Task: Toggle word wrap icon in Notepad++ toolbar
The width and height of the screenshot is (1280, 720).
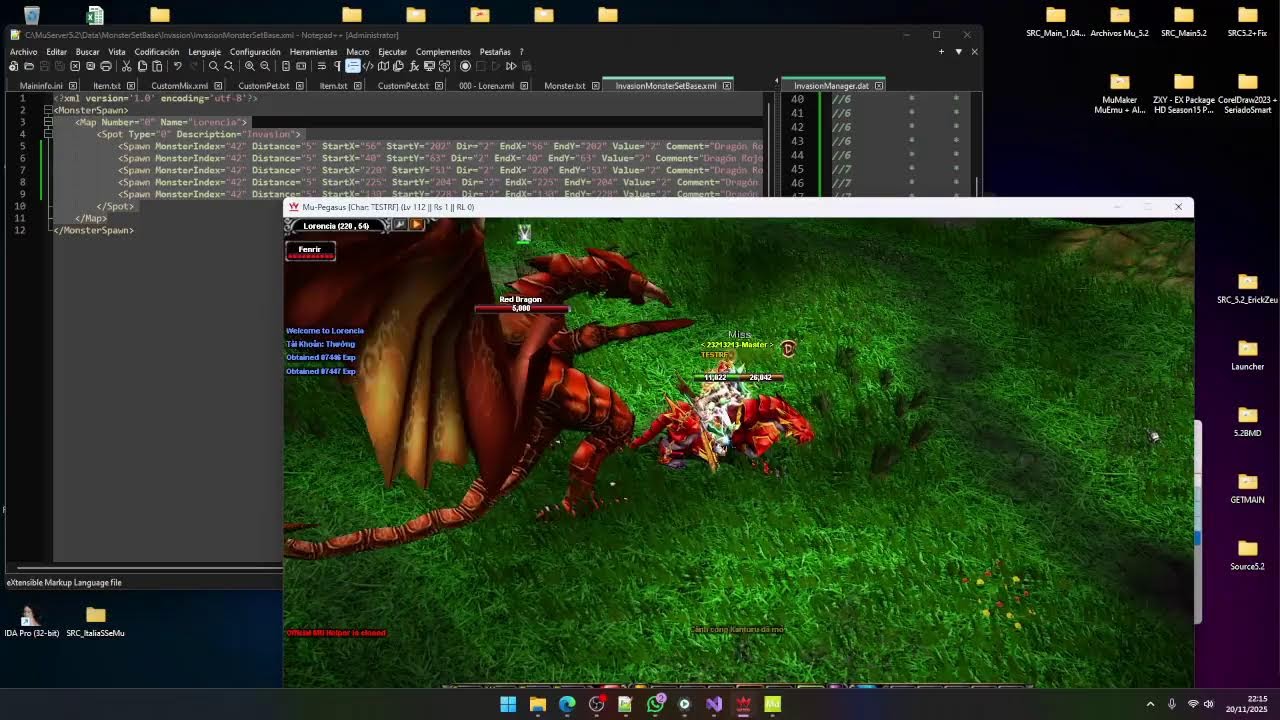Action: (322, 66)
